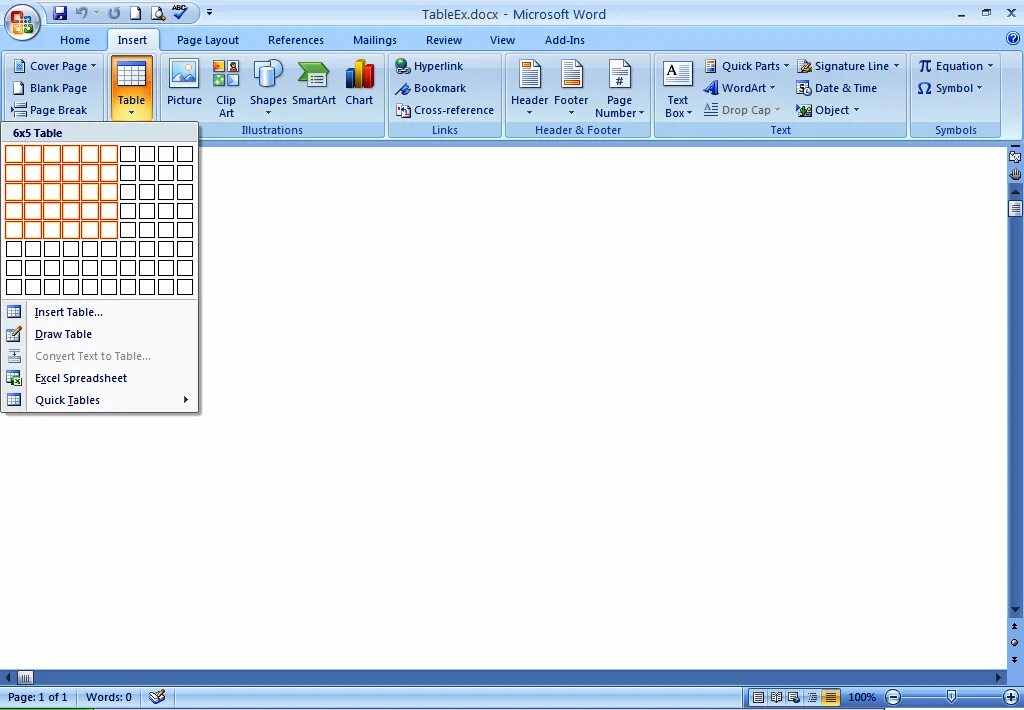Switch to the View tab
The height and width of the screenshot is (710, 1024).
pos(502,40)
